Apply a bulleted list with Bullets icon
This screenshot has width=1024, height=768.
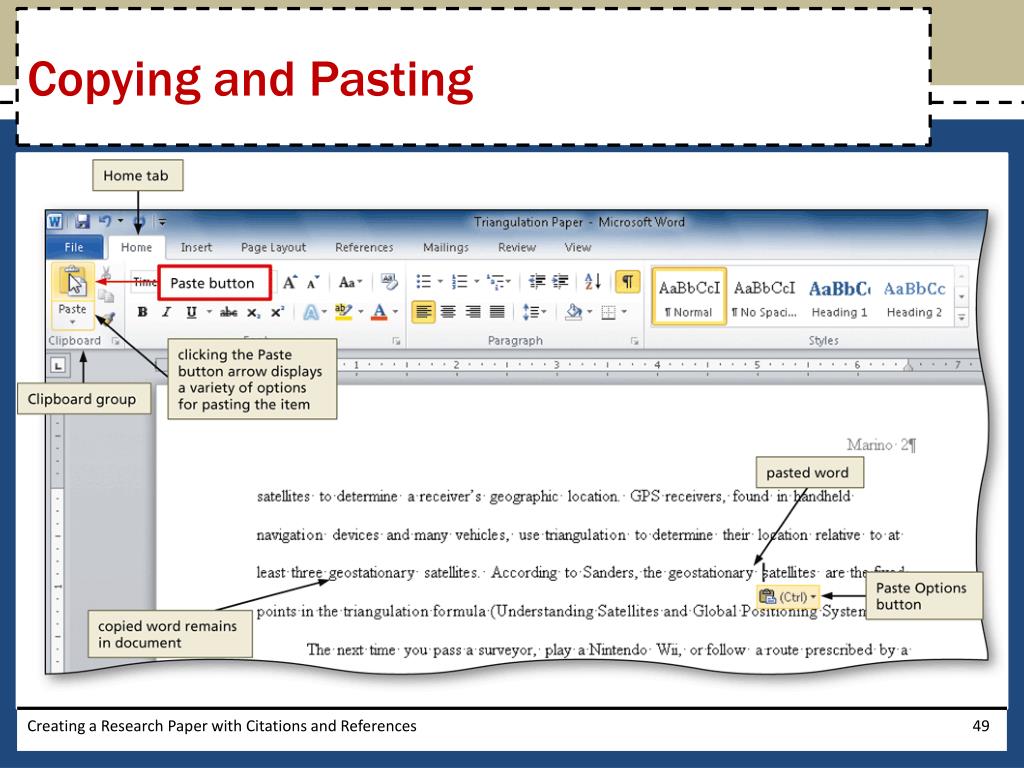(423, 281)
